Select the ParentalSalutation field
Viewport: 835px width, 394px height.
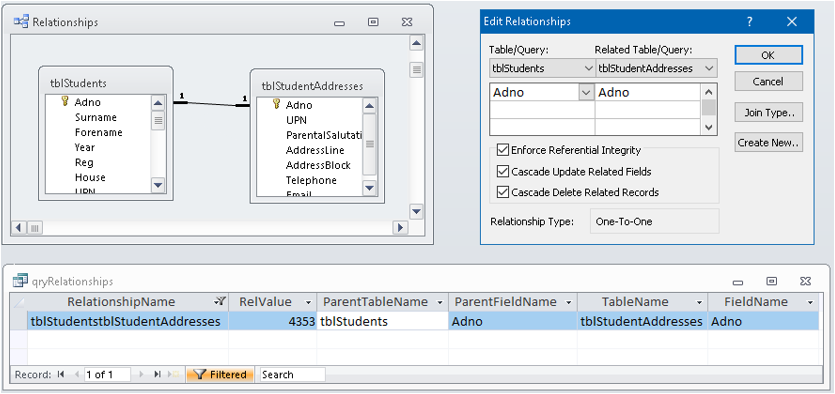[324, 135]
